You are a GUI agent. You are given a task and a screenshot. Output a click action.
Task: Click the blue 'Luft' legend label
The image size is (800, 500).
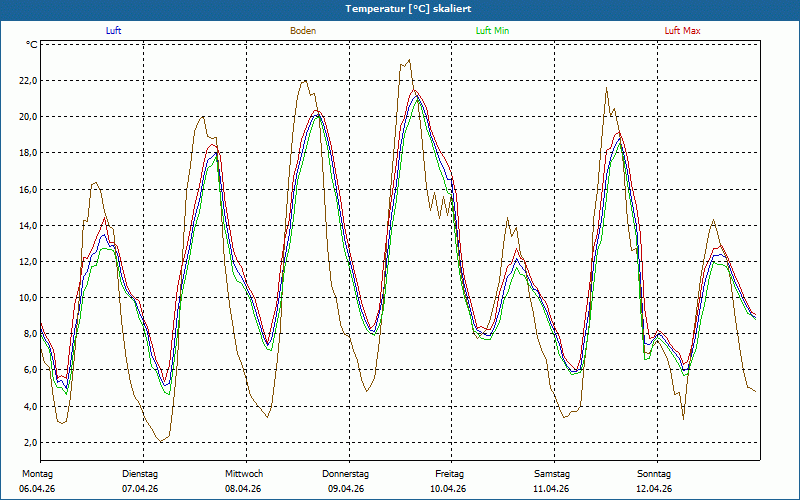[113, 31]
